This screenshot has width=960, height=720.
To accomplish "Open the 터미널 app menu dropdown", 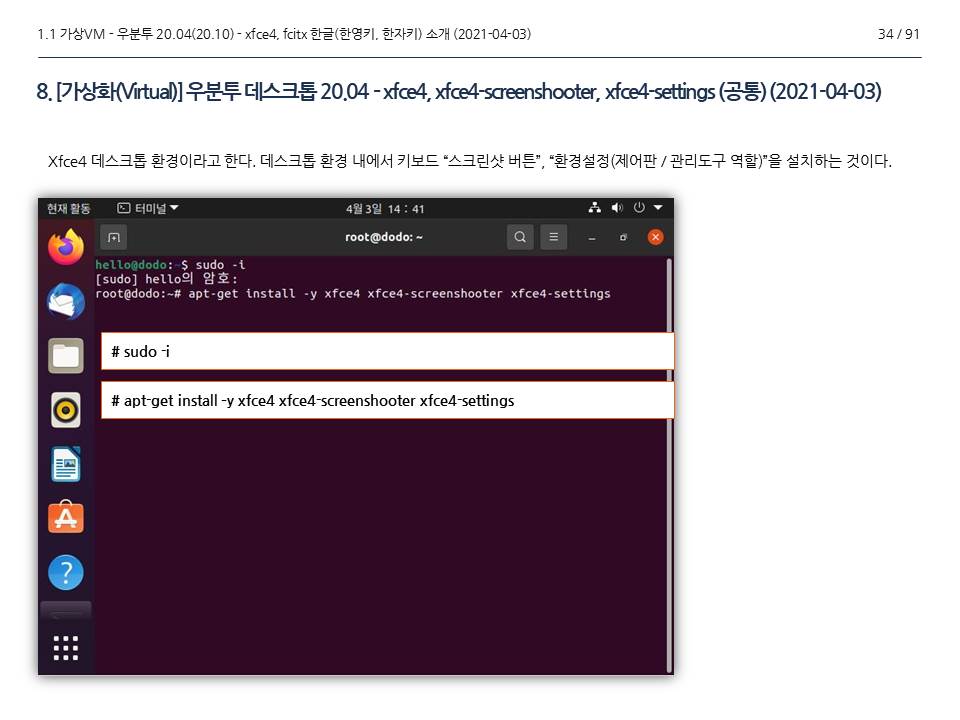I will click(x=148, y=208).
